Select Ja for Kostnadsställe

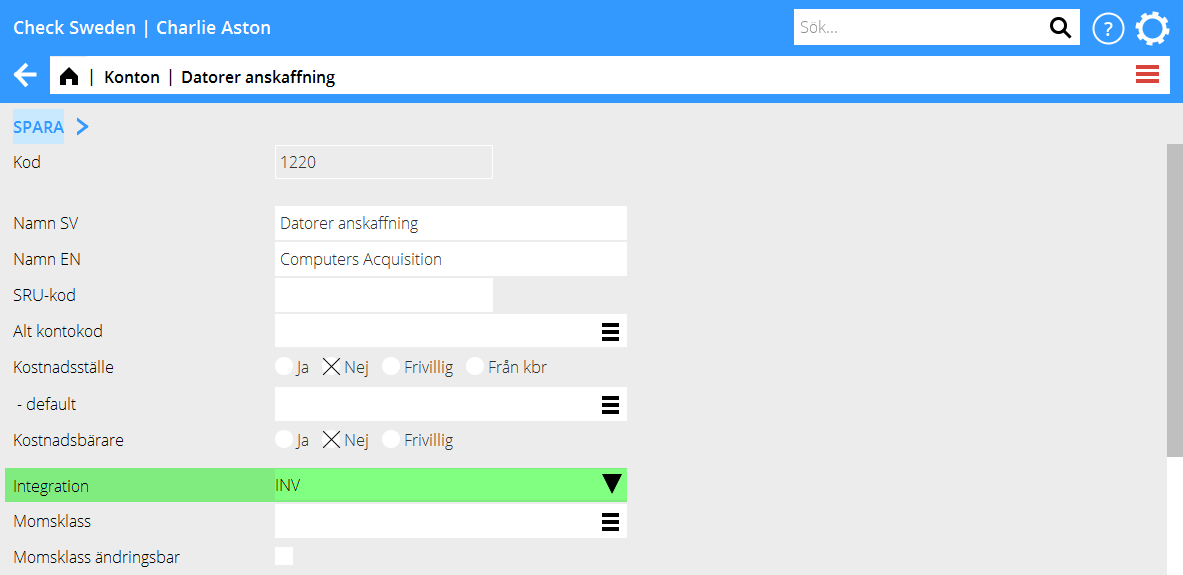[285, 367]
